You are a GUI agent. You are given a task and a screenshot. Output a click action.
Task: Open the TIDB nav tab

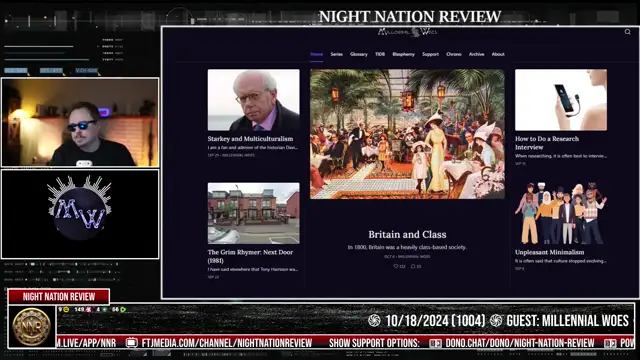click(380, 54)
